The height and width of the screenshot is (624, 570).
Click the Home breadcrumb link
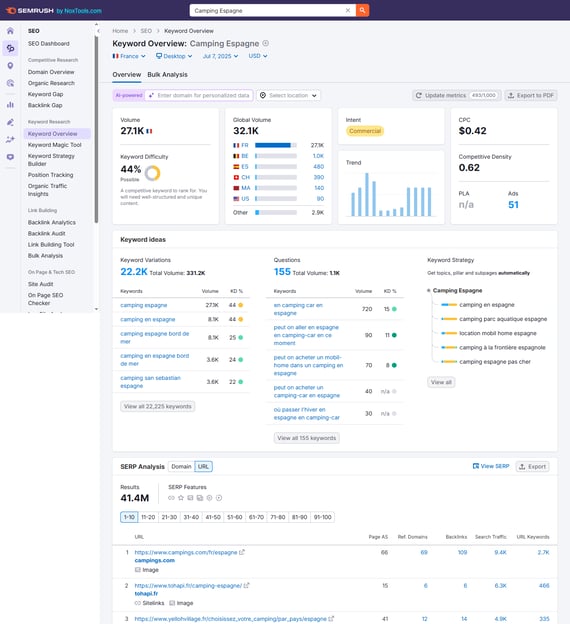120,31
